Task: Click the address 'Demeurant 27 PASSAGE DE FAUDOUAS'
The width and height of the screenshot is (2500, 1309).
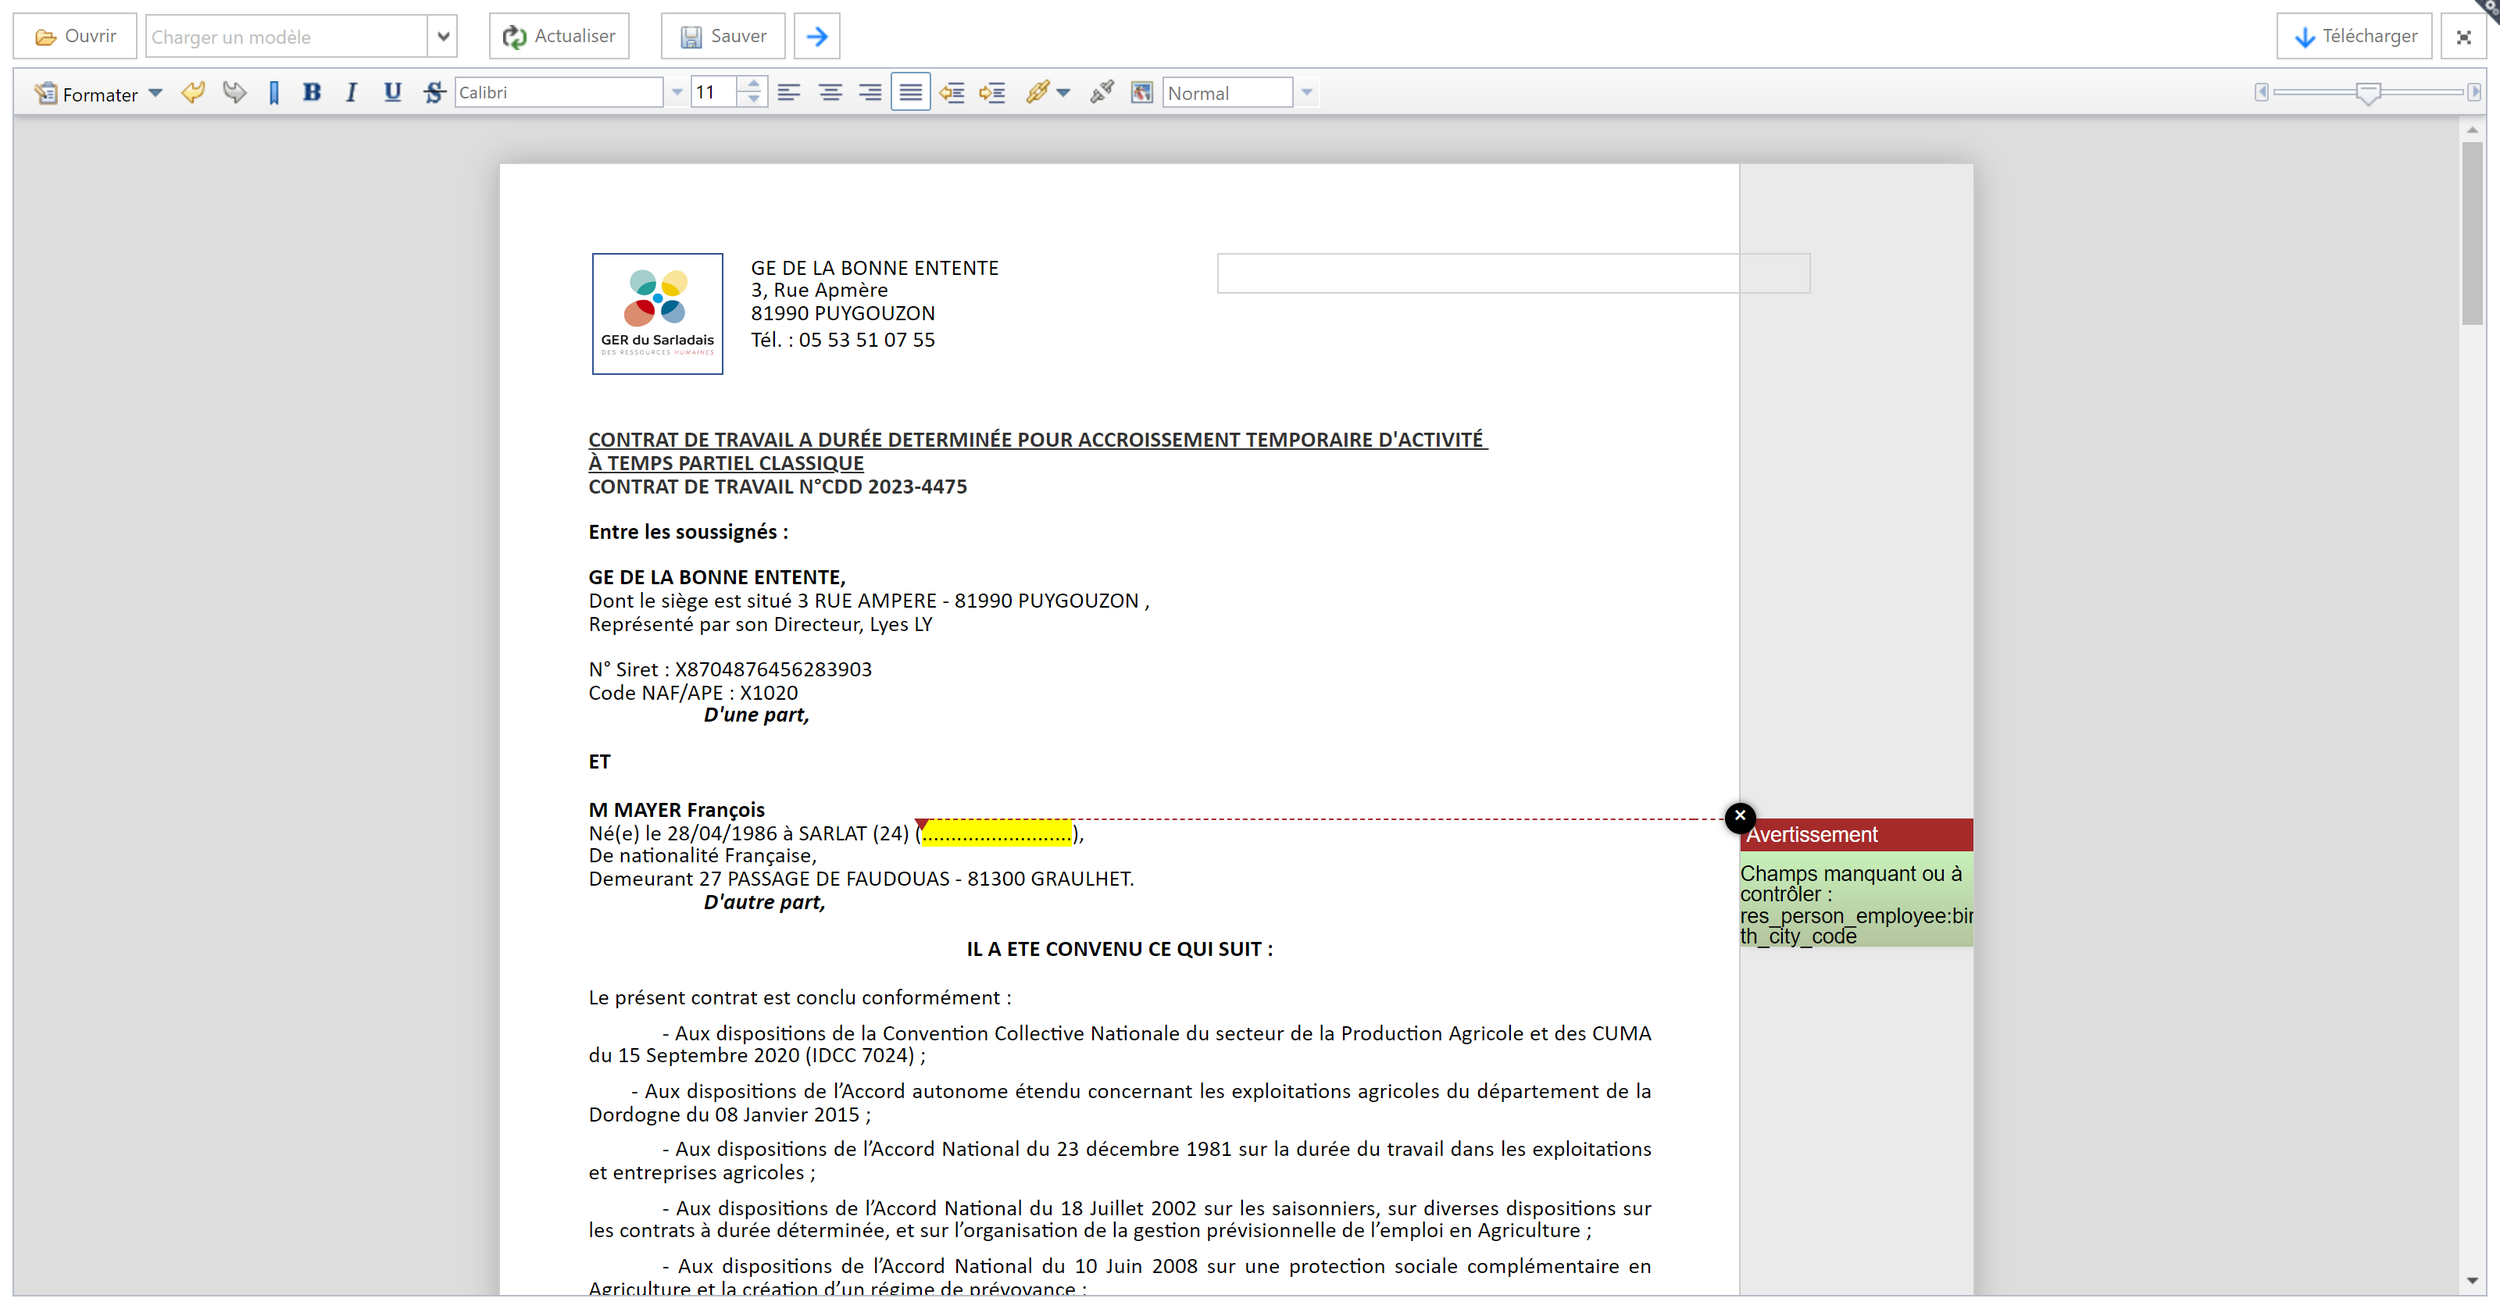Action: pyautogui.click(x=769, y=879)
